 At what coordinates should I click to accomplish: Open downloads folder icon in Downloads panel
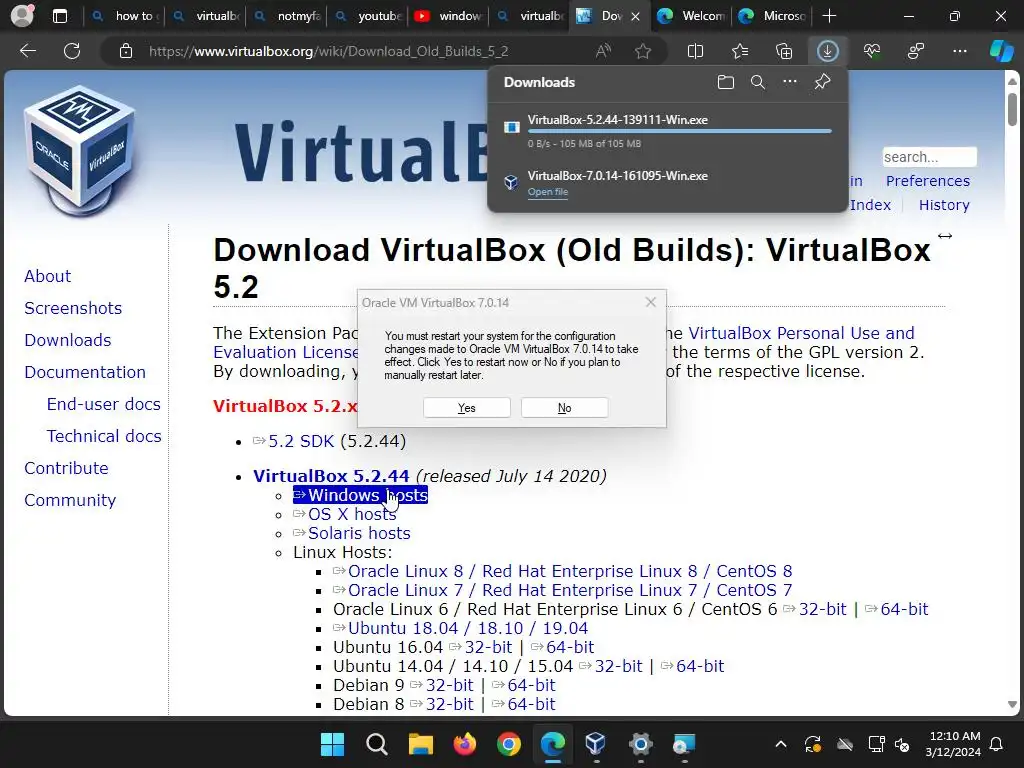pyautogui.click(x=726, y=82)
